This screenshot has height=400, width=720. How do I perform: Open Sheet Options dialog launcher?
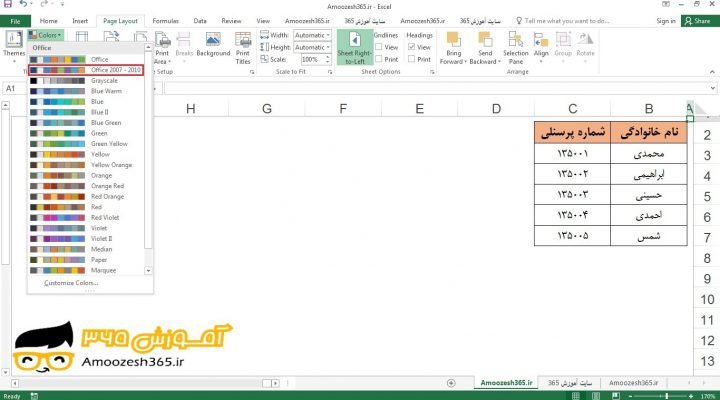432,72
